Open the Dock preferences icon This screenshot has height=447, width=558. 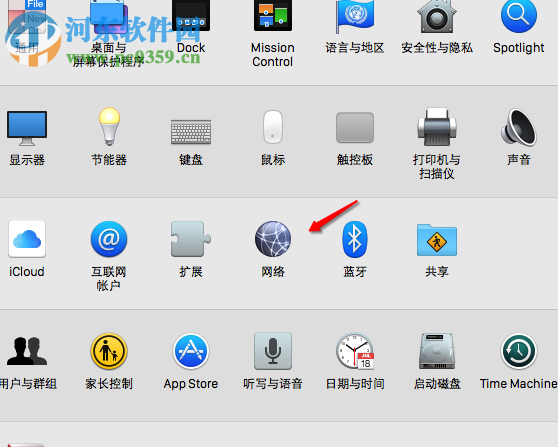click(191, 15)
